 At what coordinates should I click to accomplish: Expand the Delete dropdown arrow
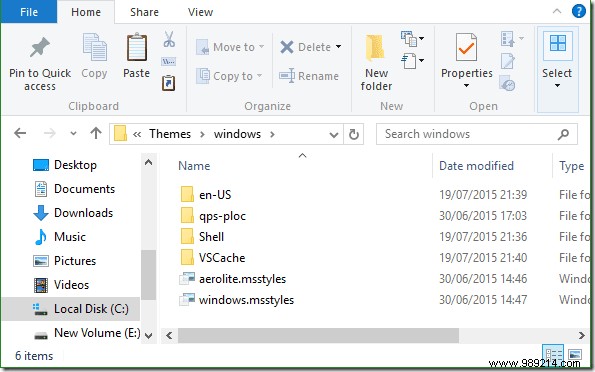[338, 47]
